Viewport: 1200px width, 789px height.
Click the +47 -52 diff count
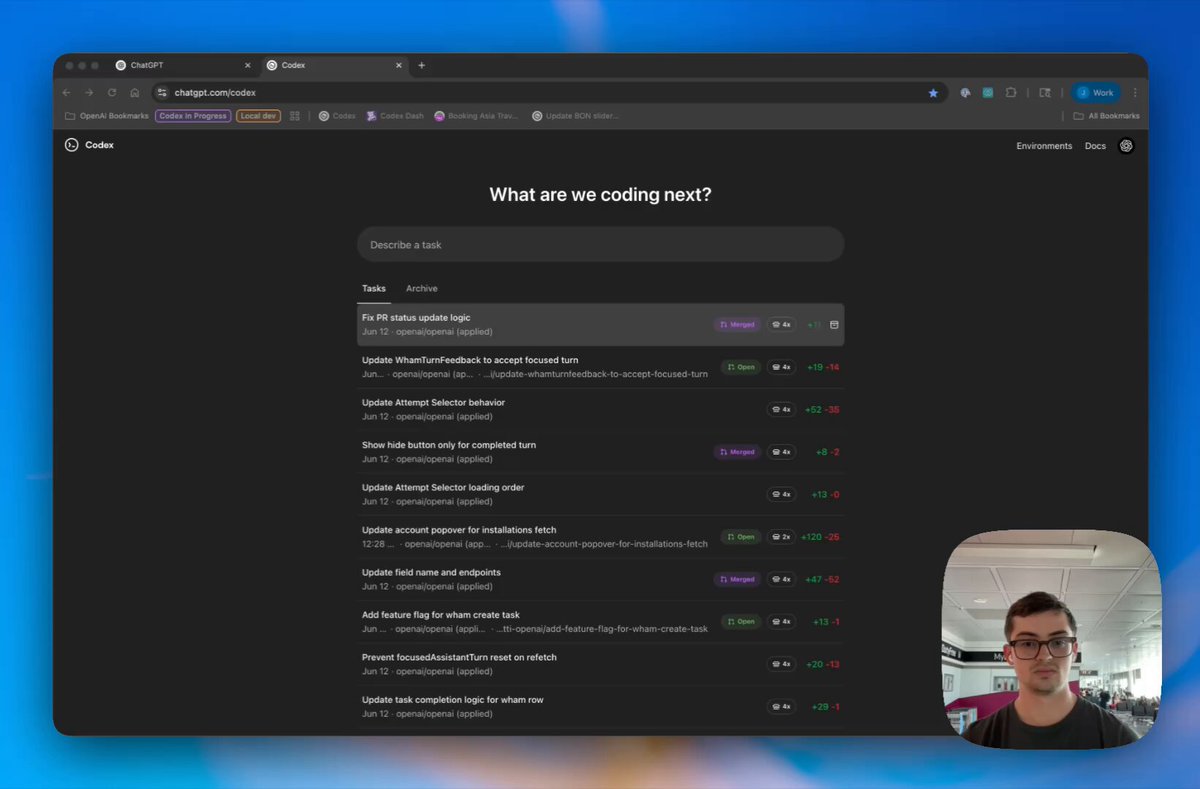coord(822,579)
